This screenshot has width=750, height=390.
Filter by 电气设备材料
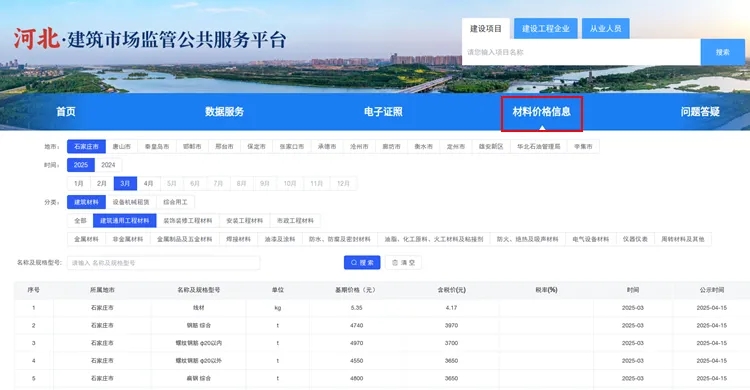591,239
